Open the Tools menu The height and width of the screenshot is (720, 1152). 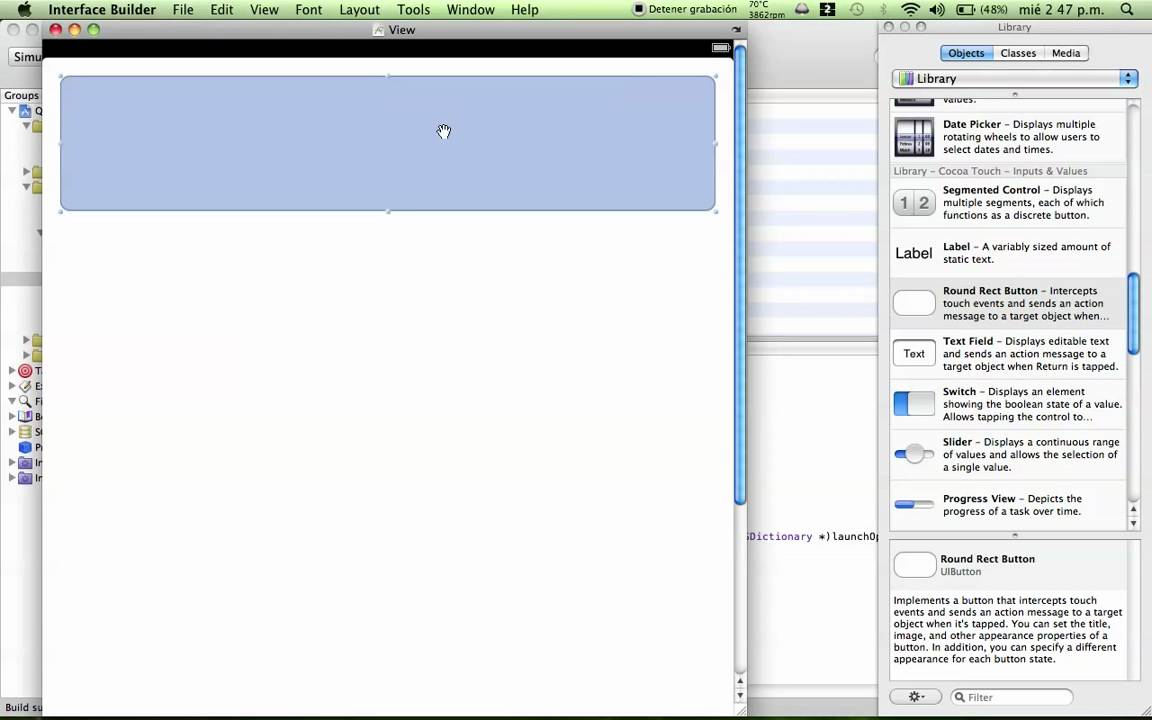[x=414, y=10]
